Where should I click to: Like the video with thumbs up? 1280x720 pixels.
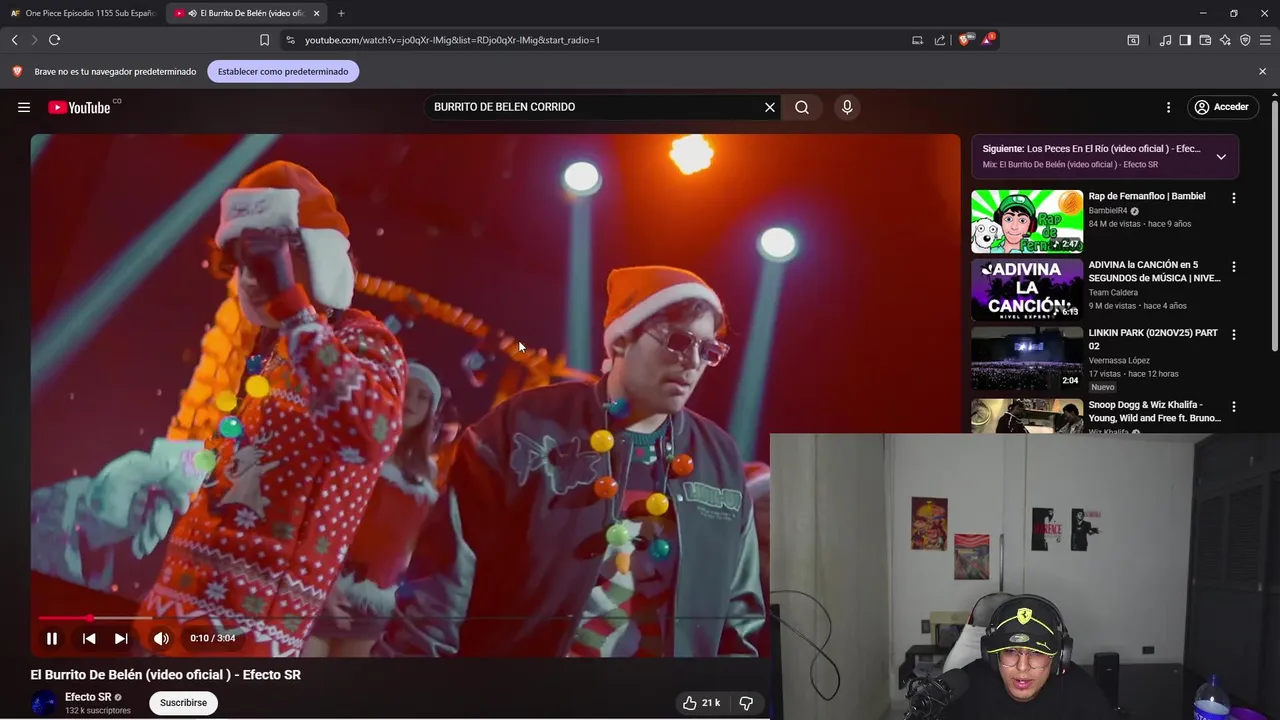pos(701,703)
